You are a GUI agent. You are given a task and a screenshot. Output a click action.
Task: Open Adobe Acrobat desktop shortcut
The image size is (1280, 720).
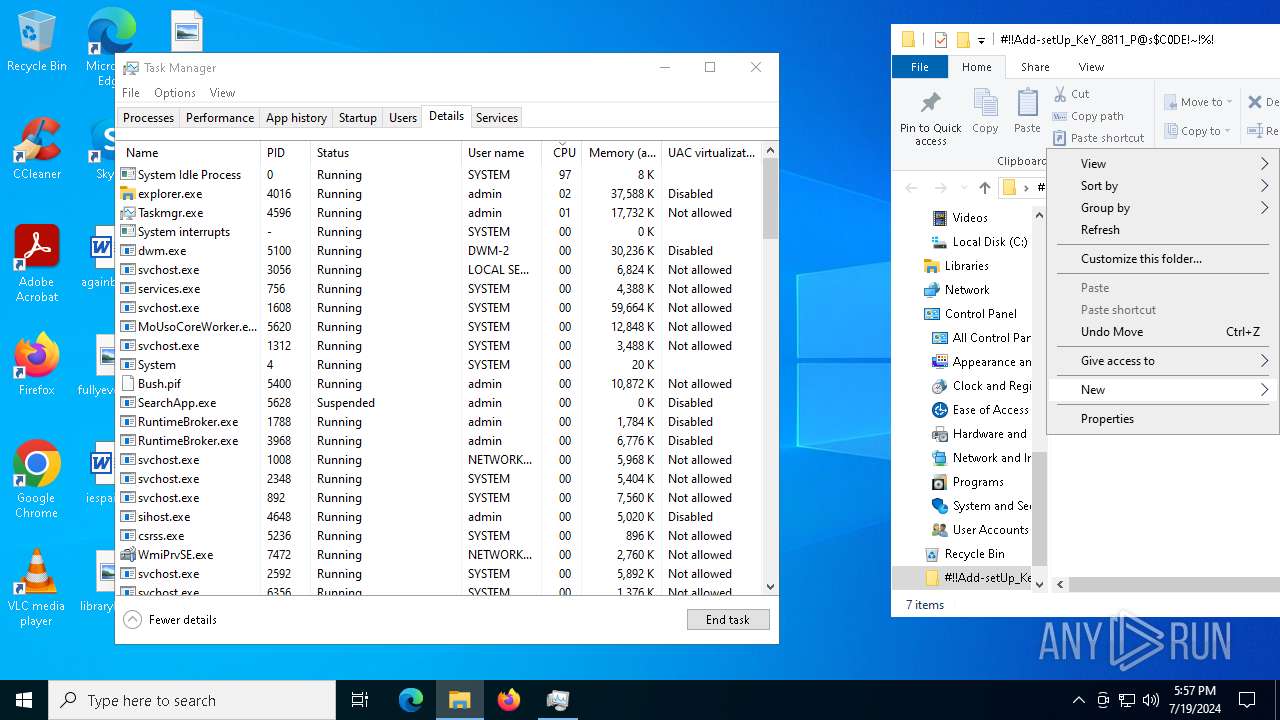pyautogui.click(x=36, y=264)
